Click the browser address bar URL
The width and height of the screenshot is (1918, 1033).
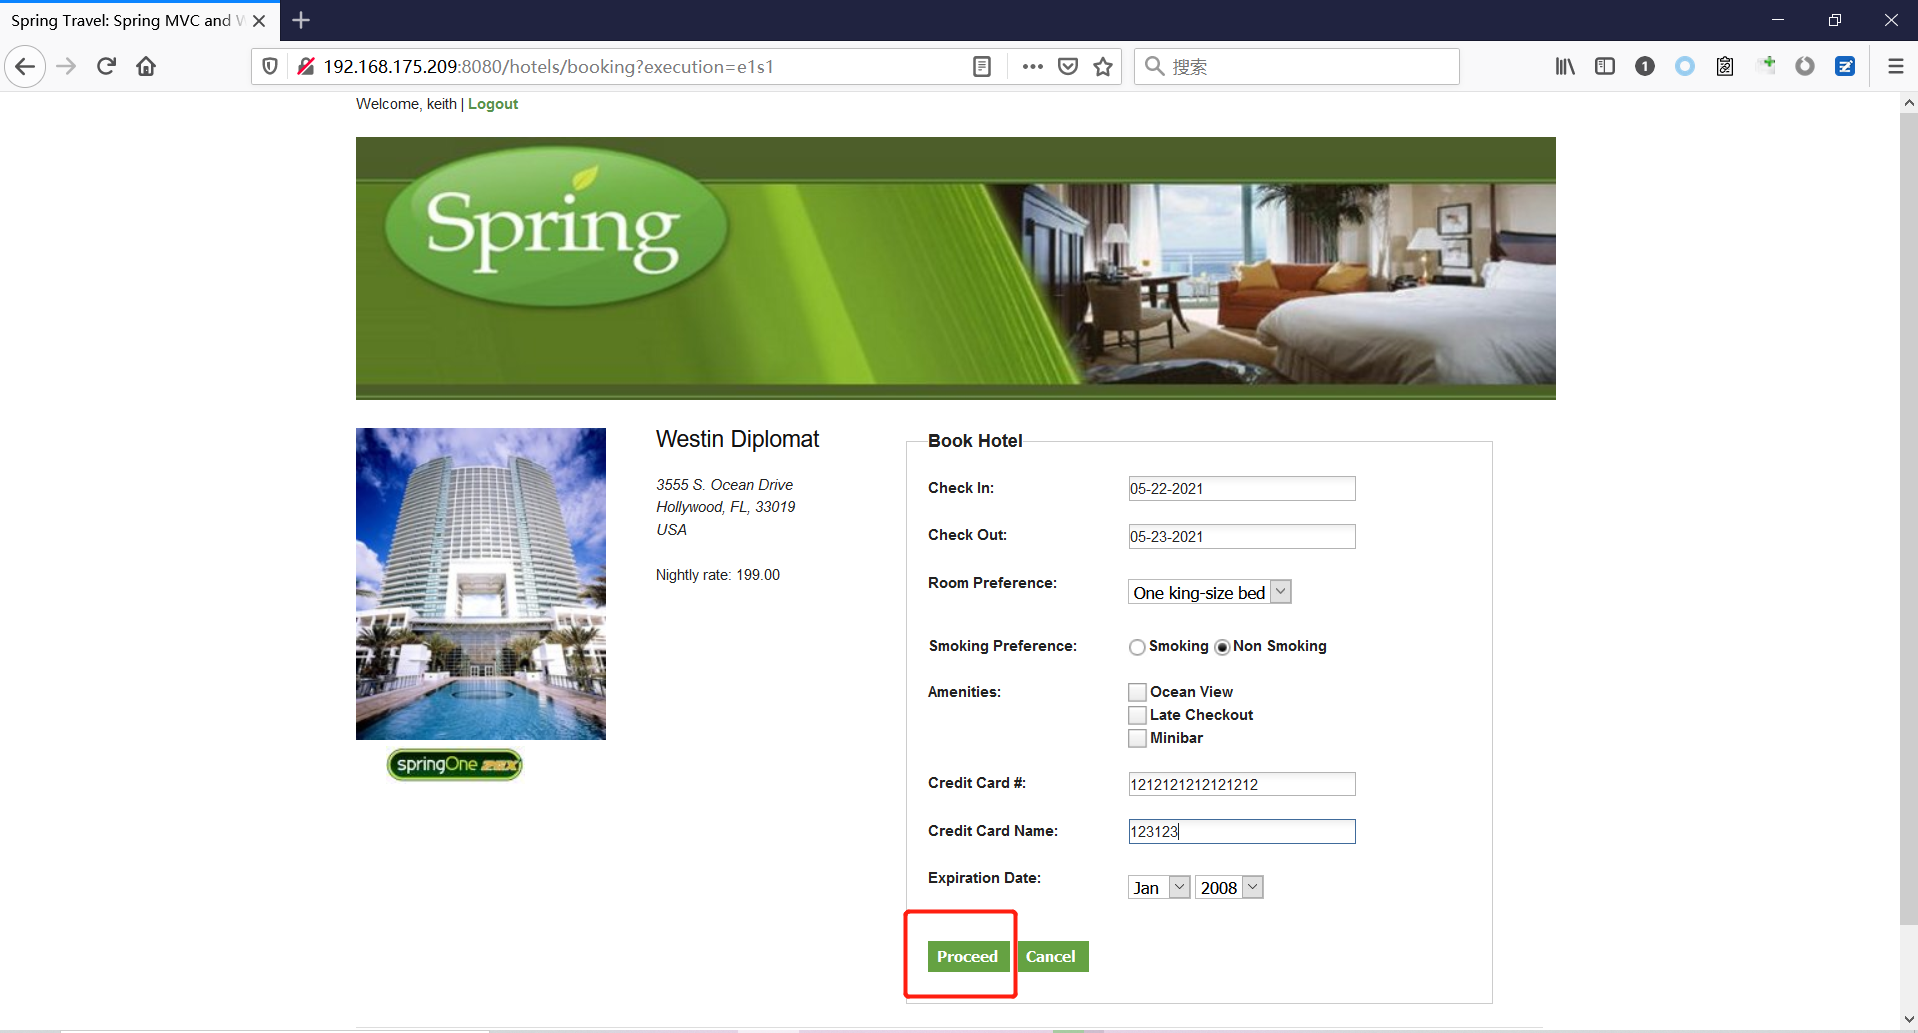pyautogui.click(x=548, y=67)
